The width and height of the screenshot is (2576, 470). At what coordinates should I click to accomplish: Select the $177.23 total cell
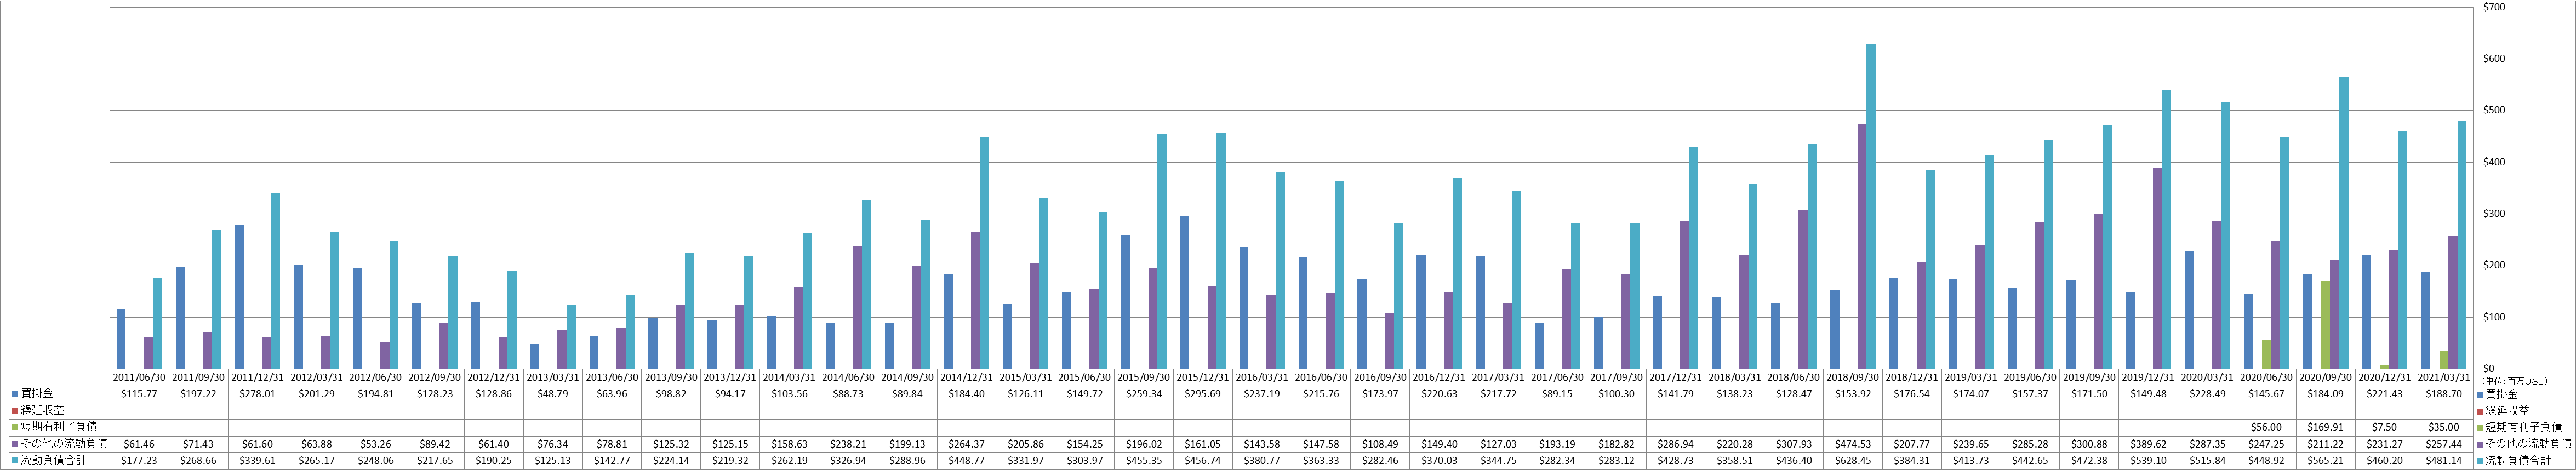click(x=139, y=460)
